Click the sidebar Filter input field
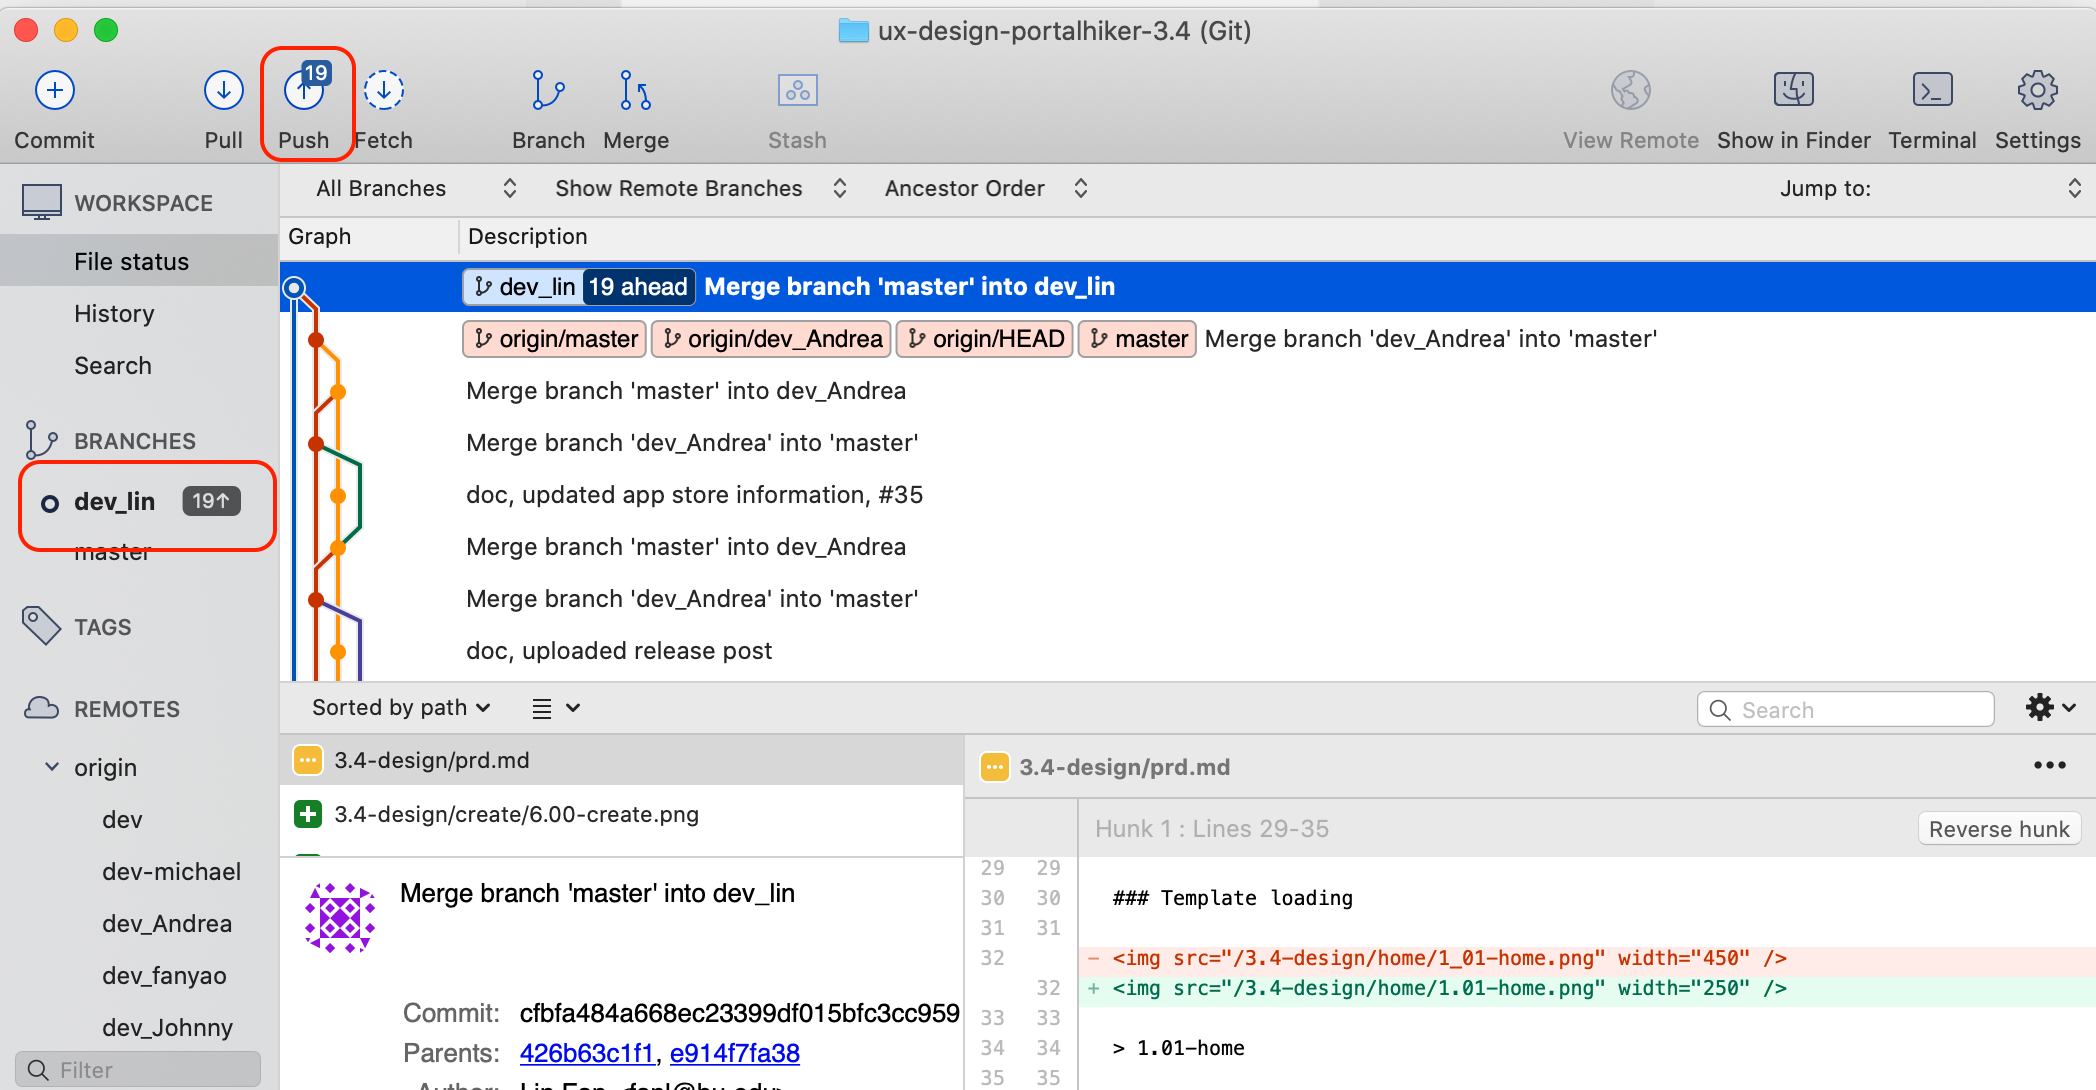 (x=138, y=1070)
